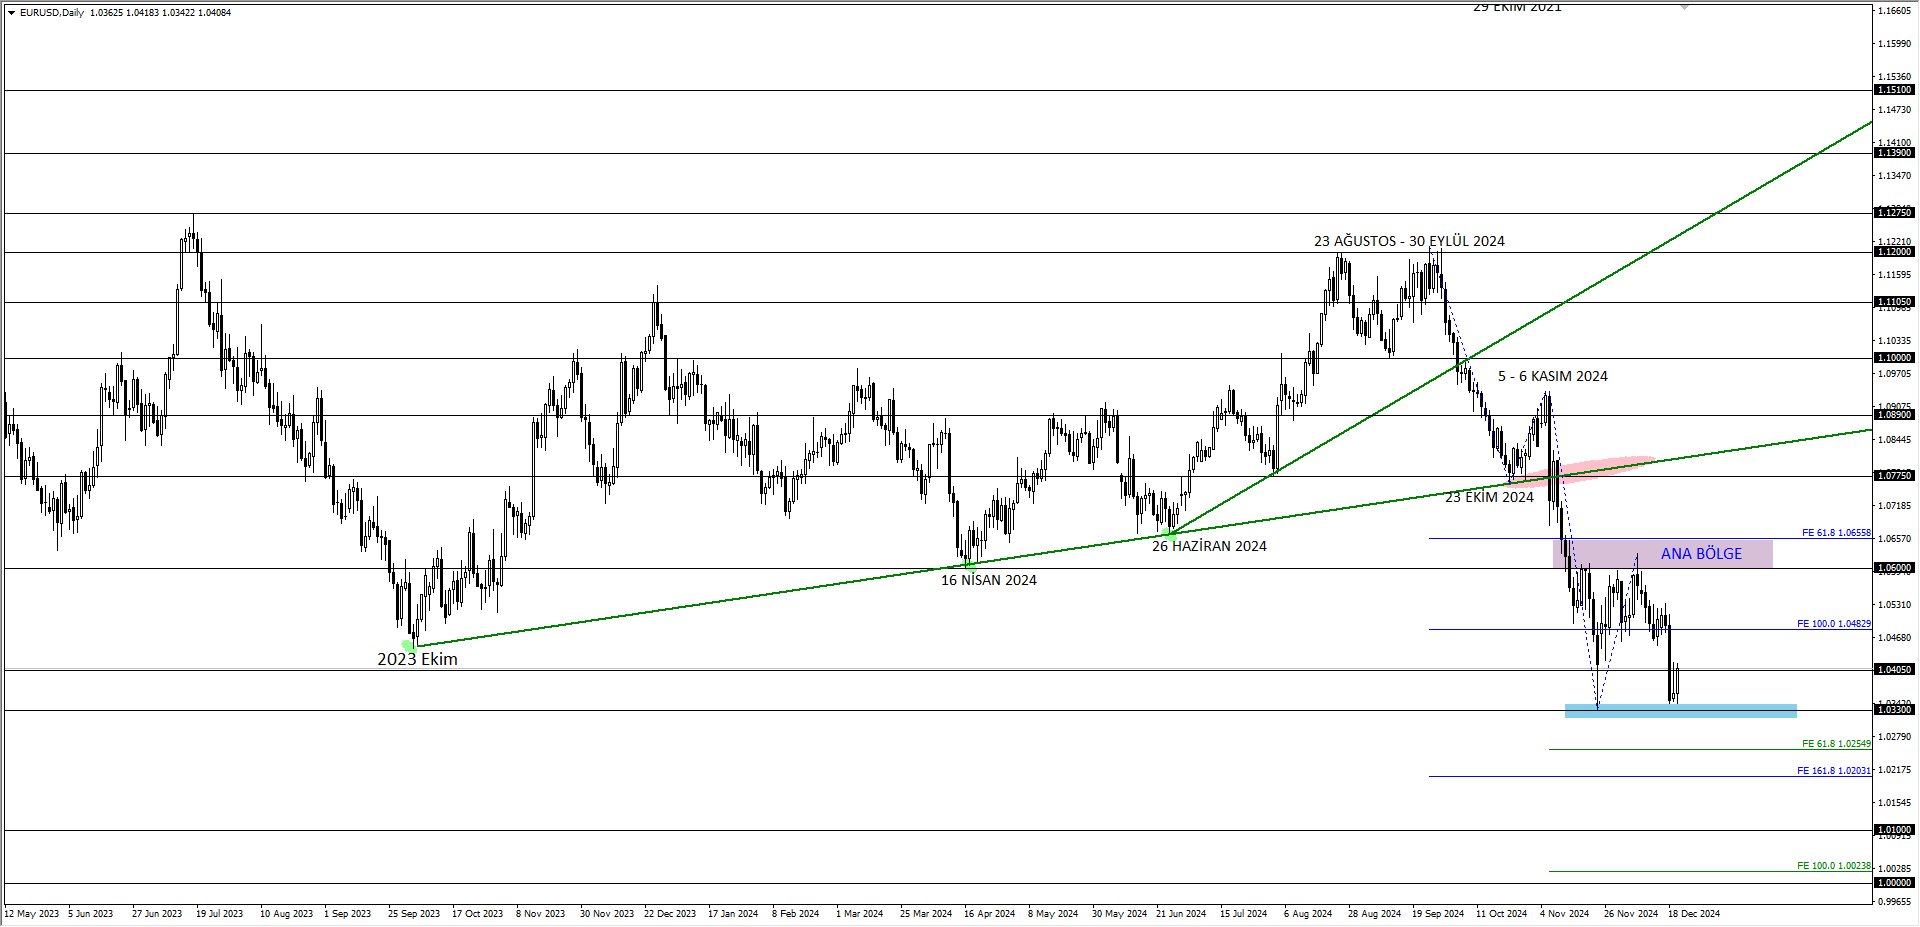Click the 'FE 61.8 1.02549' Fibonacci label
1920x927 pixels.
coord(1836,744)
